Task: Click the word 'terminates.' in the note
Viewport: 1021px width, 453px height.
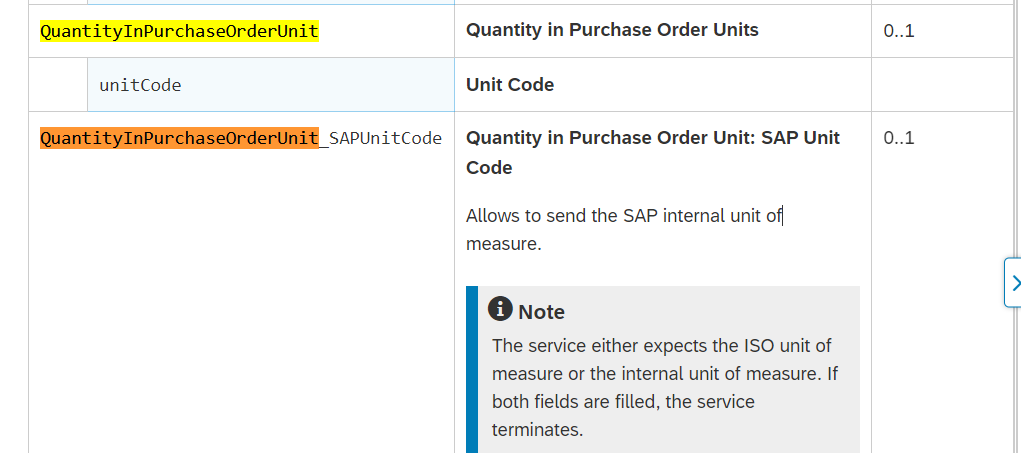Action: coord(537,430)
